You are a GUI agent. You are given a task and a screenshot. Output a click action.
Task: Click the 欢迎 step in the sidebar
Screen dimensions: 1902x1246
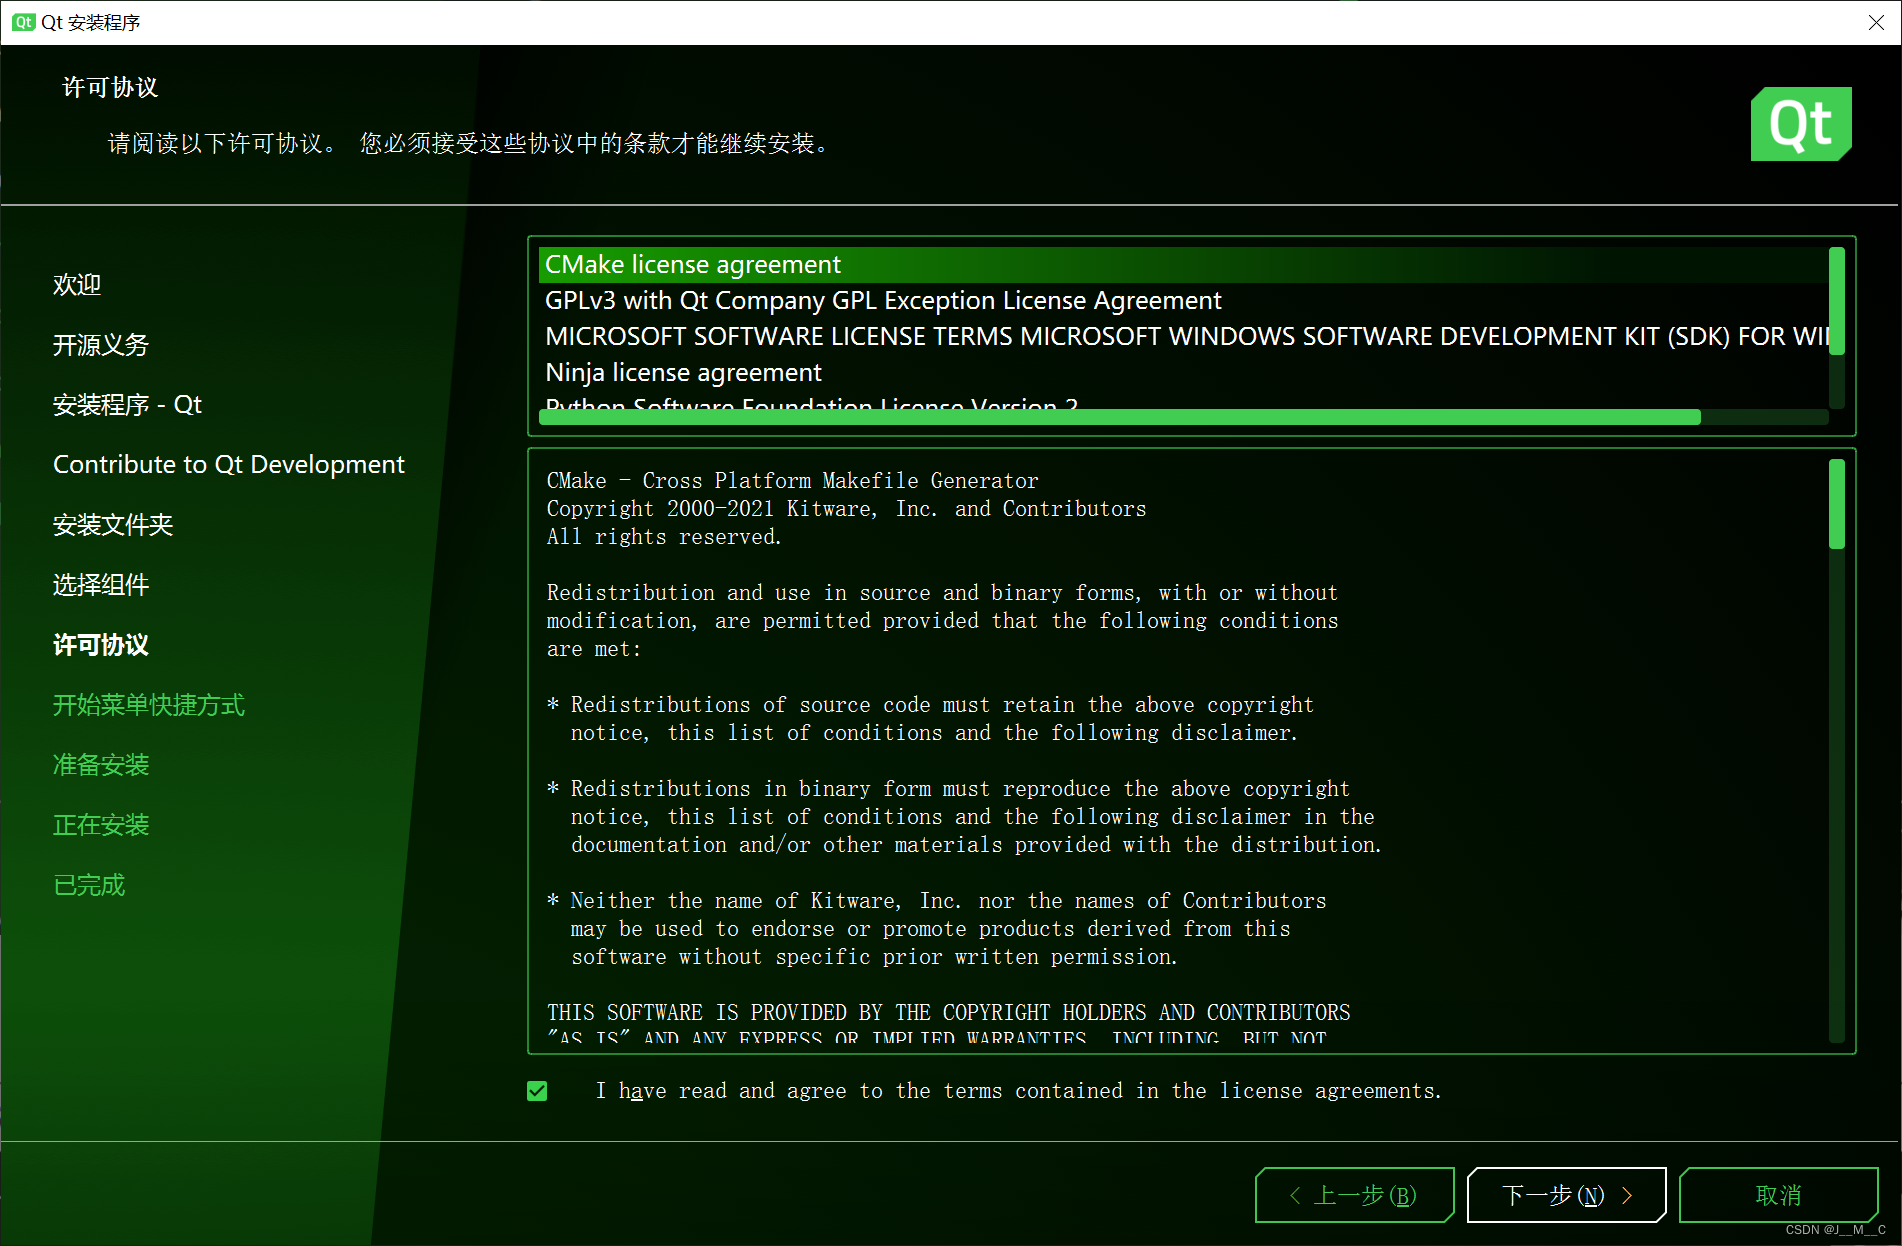77,285
